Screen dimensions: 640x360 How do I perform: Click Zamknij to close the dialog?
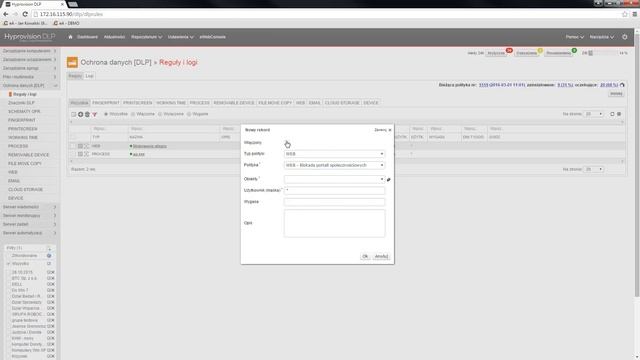click(x=382, y=130)
